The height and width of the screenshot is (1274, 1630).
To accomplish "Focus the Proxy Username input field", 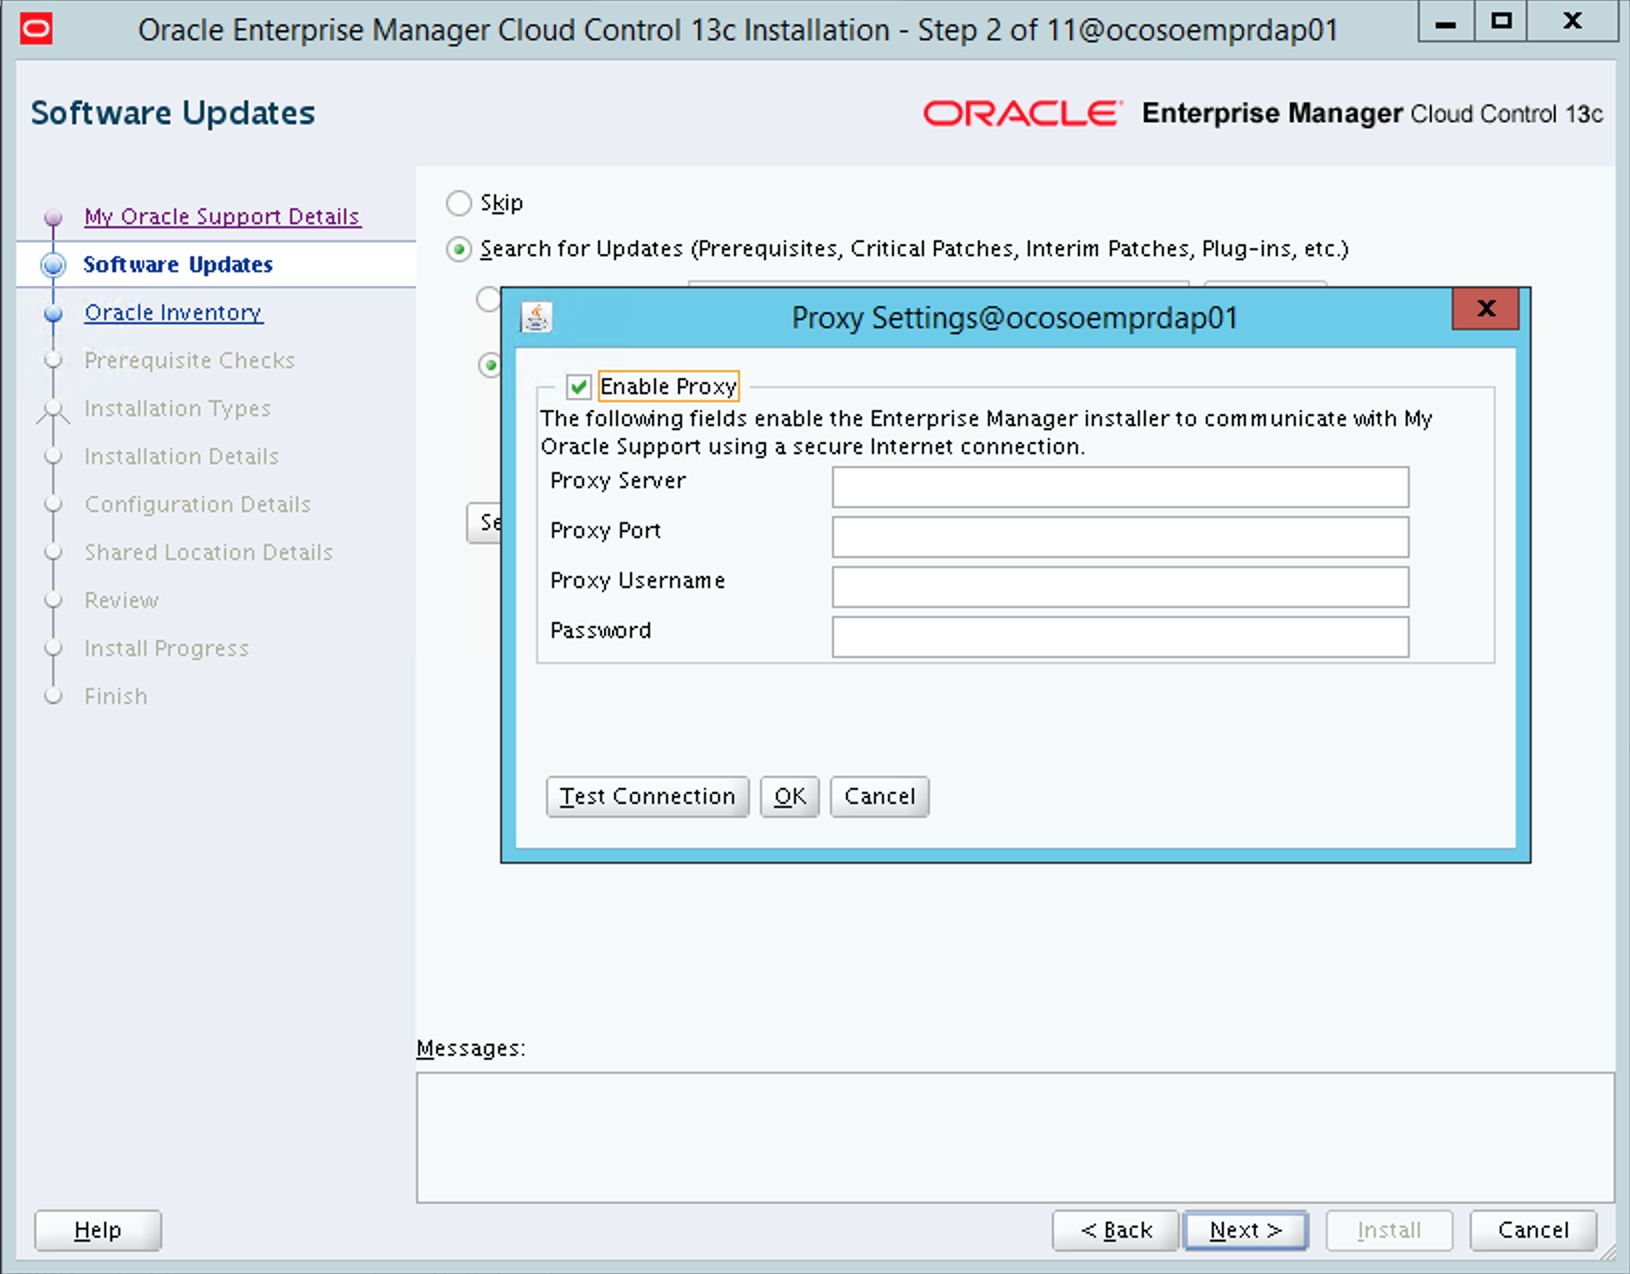I will (1120, 587).
